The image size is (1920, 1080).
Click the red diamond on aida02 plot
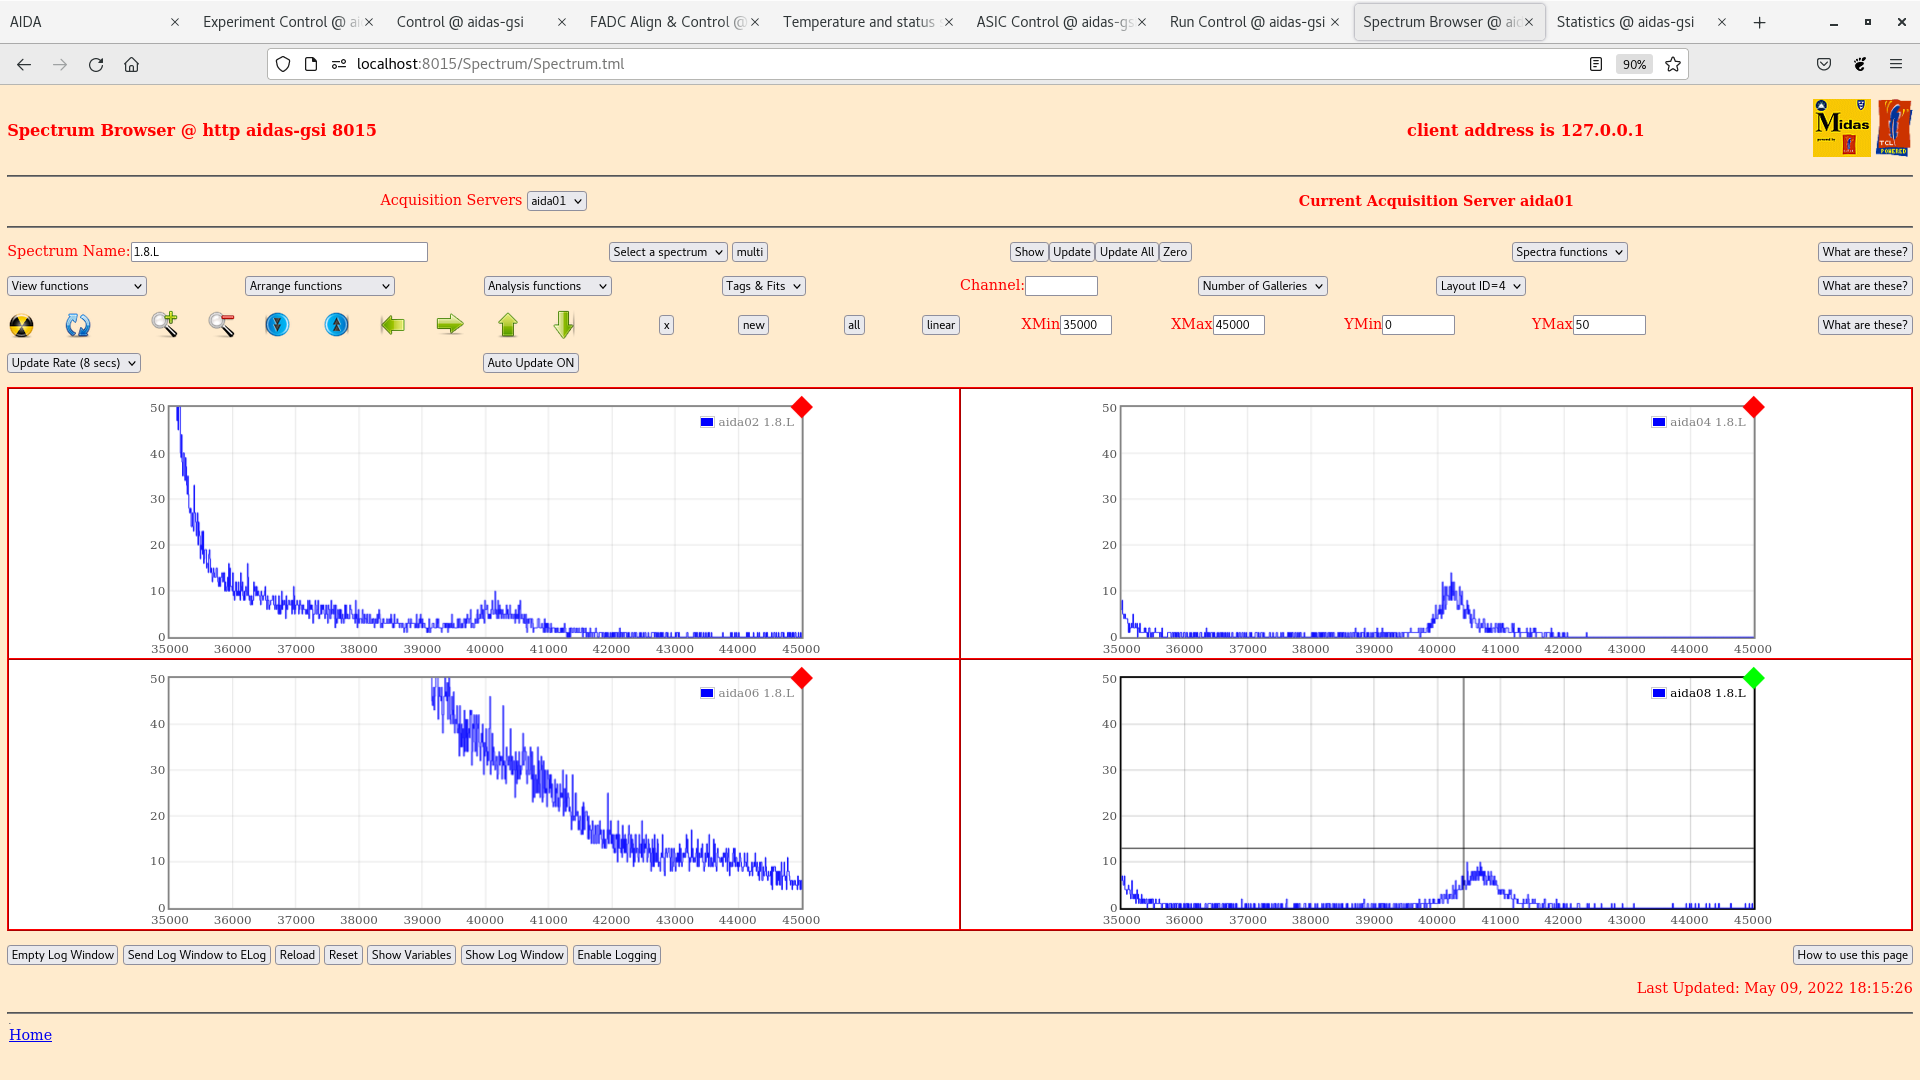(801, 407)
